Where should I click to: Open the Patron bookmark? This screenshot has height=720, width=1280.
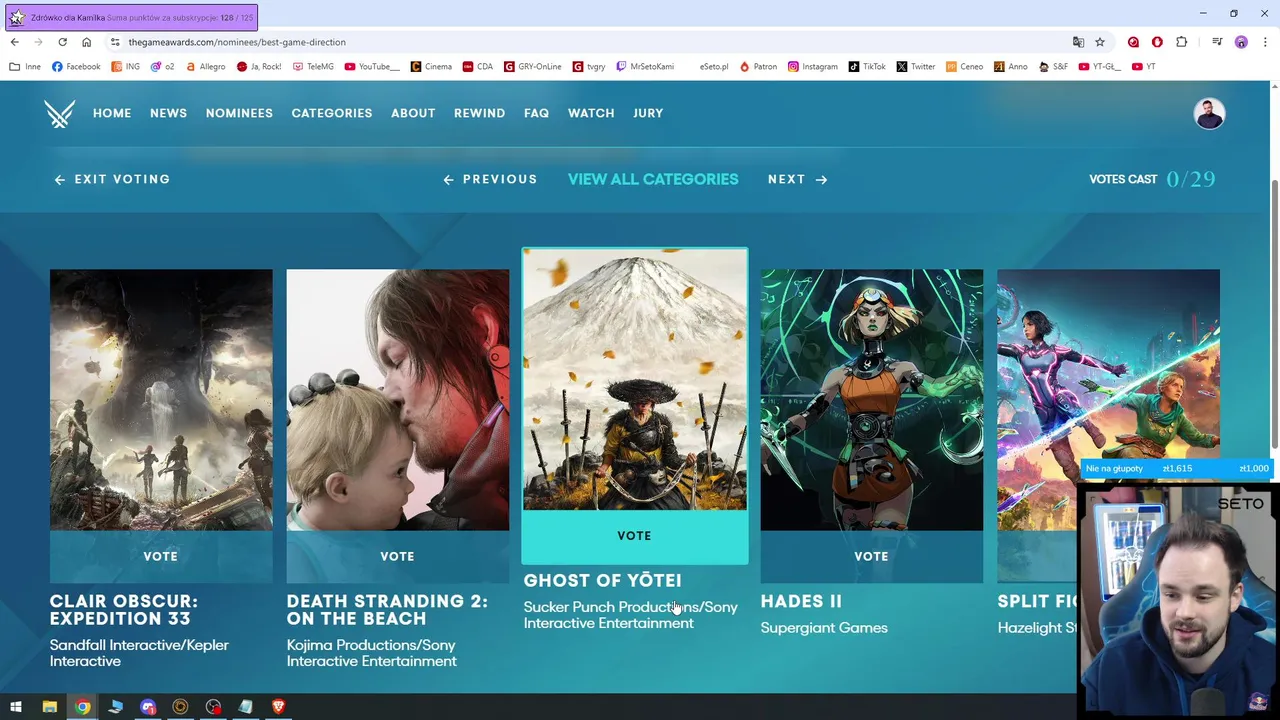click(758, 67)
